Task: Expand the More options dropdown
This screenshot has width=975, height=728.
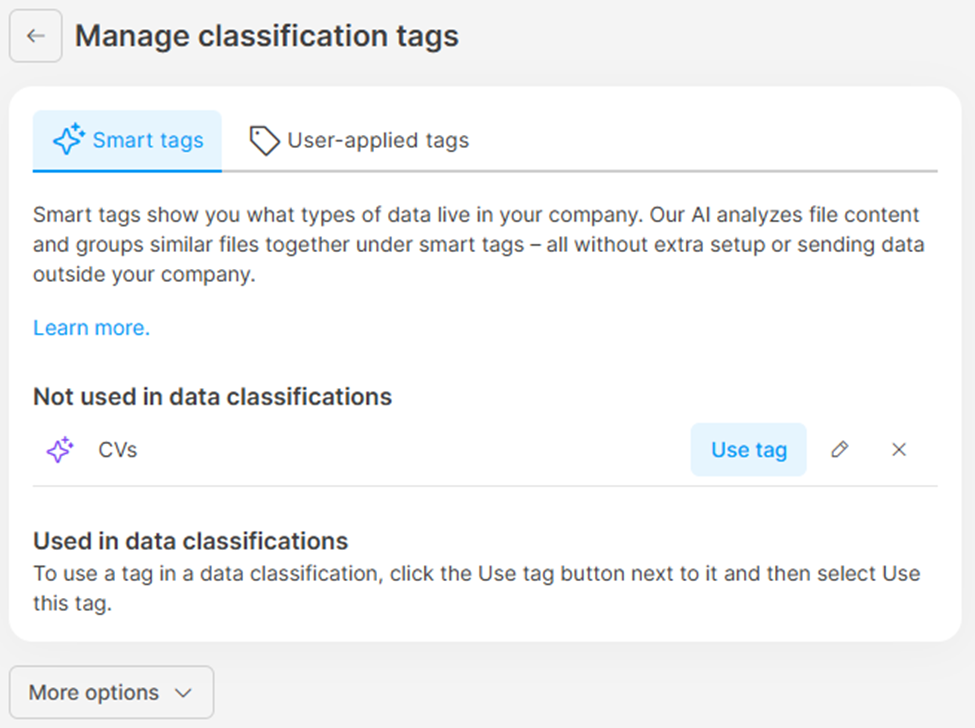Action: 111,692
